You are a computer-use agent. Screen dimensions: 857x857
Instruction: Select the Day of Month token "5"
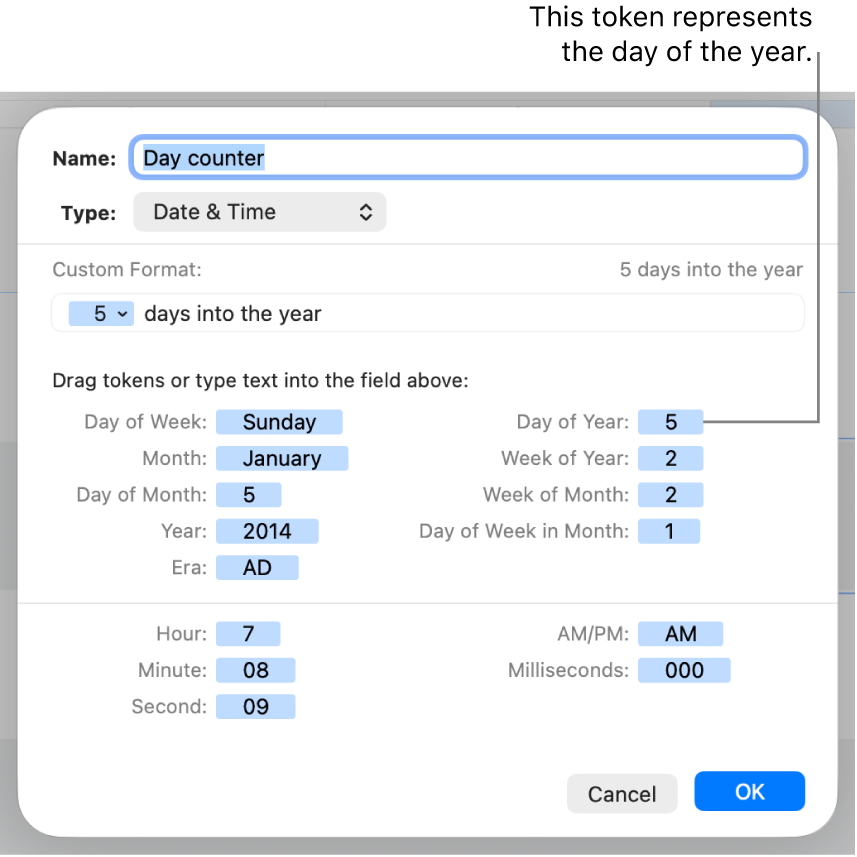click(248, 494)
